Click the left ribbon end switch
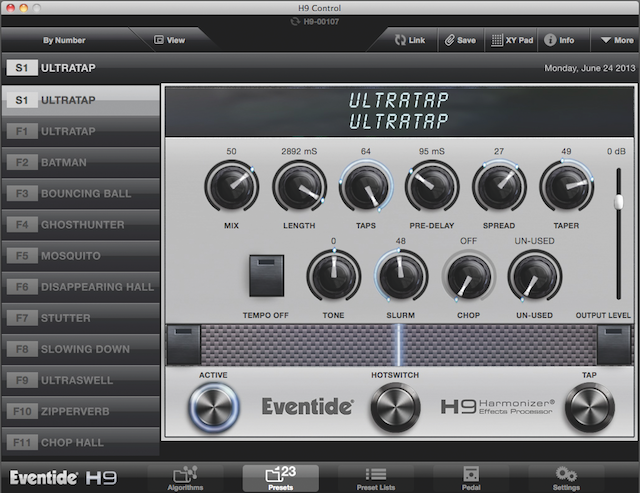 (184, 345)
